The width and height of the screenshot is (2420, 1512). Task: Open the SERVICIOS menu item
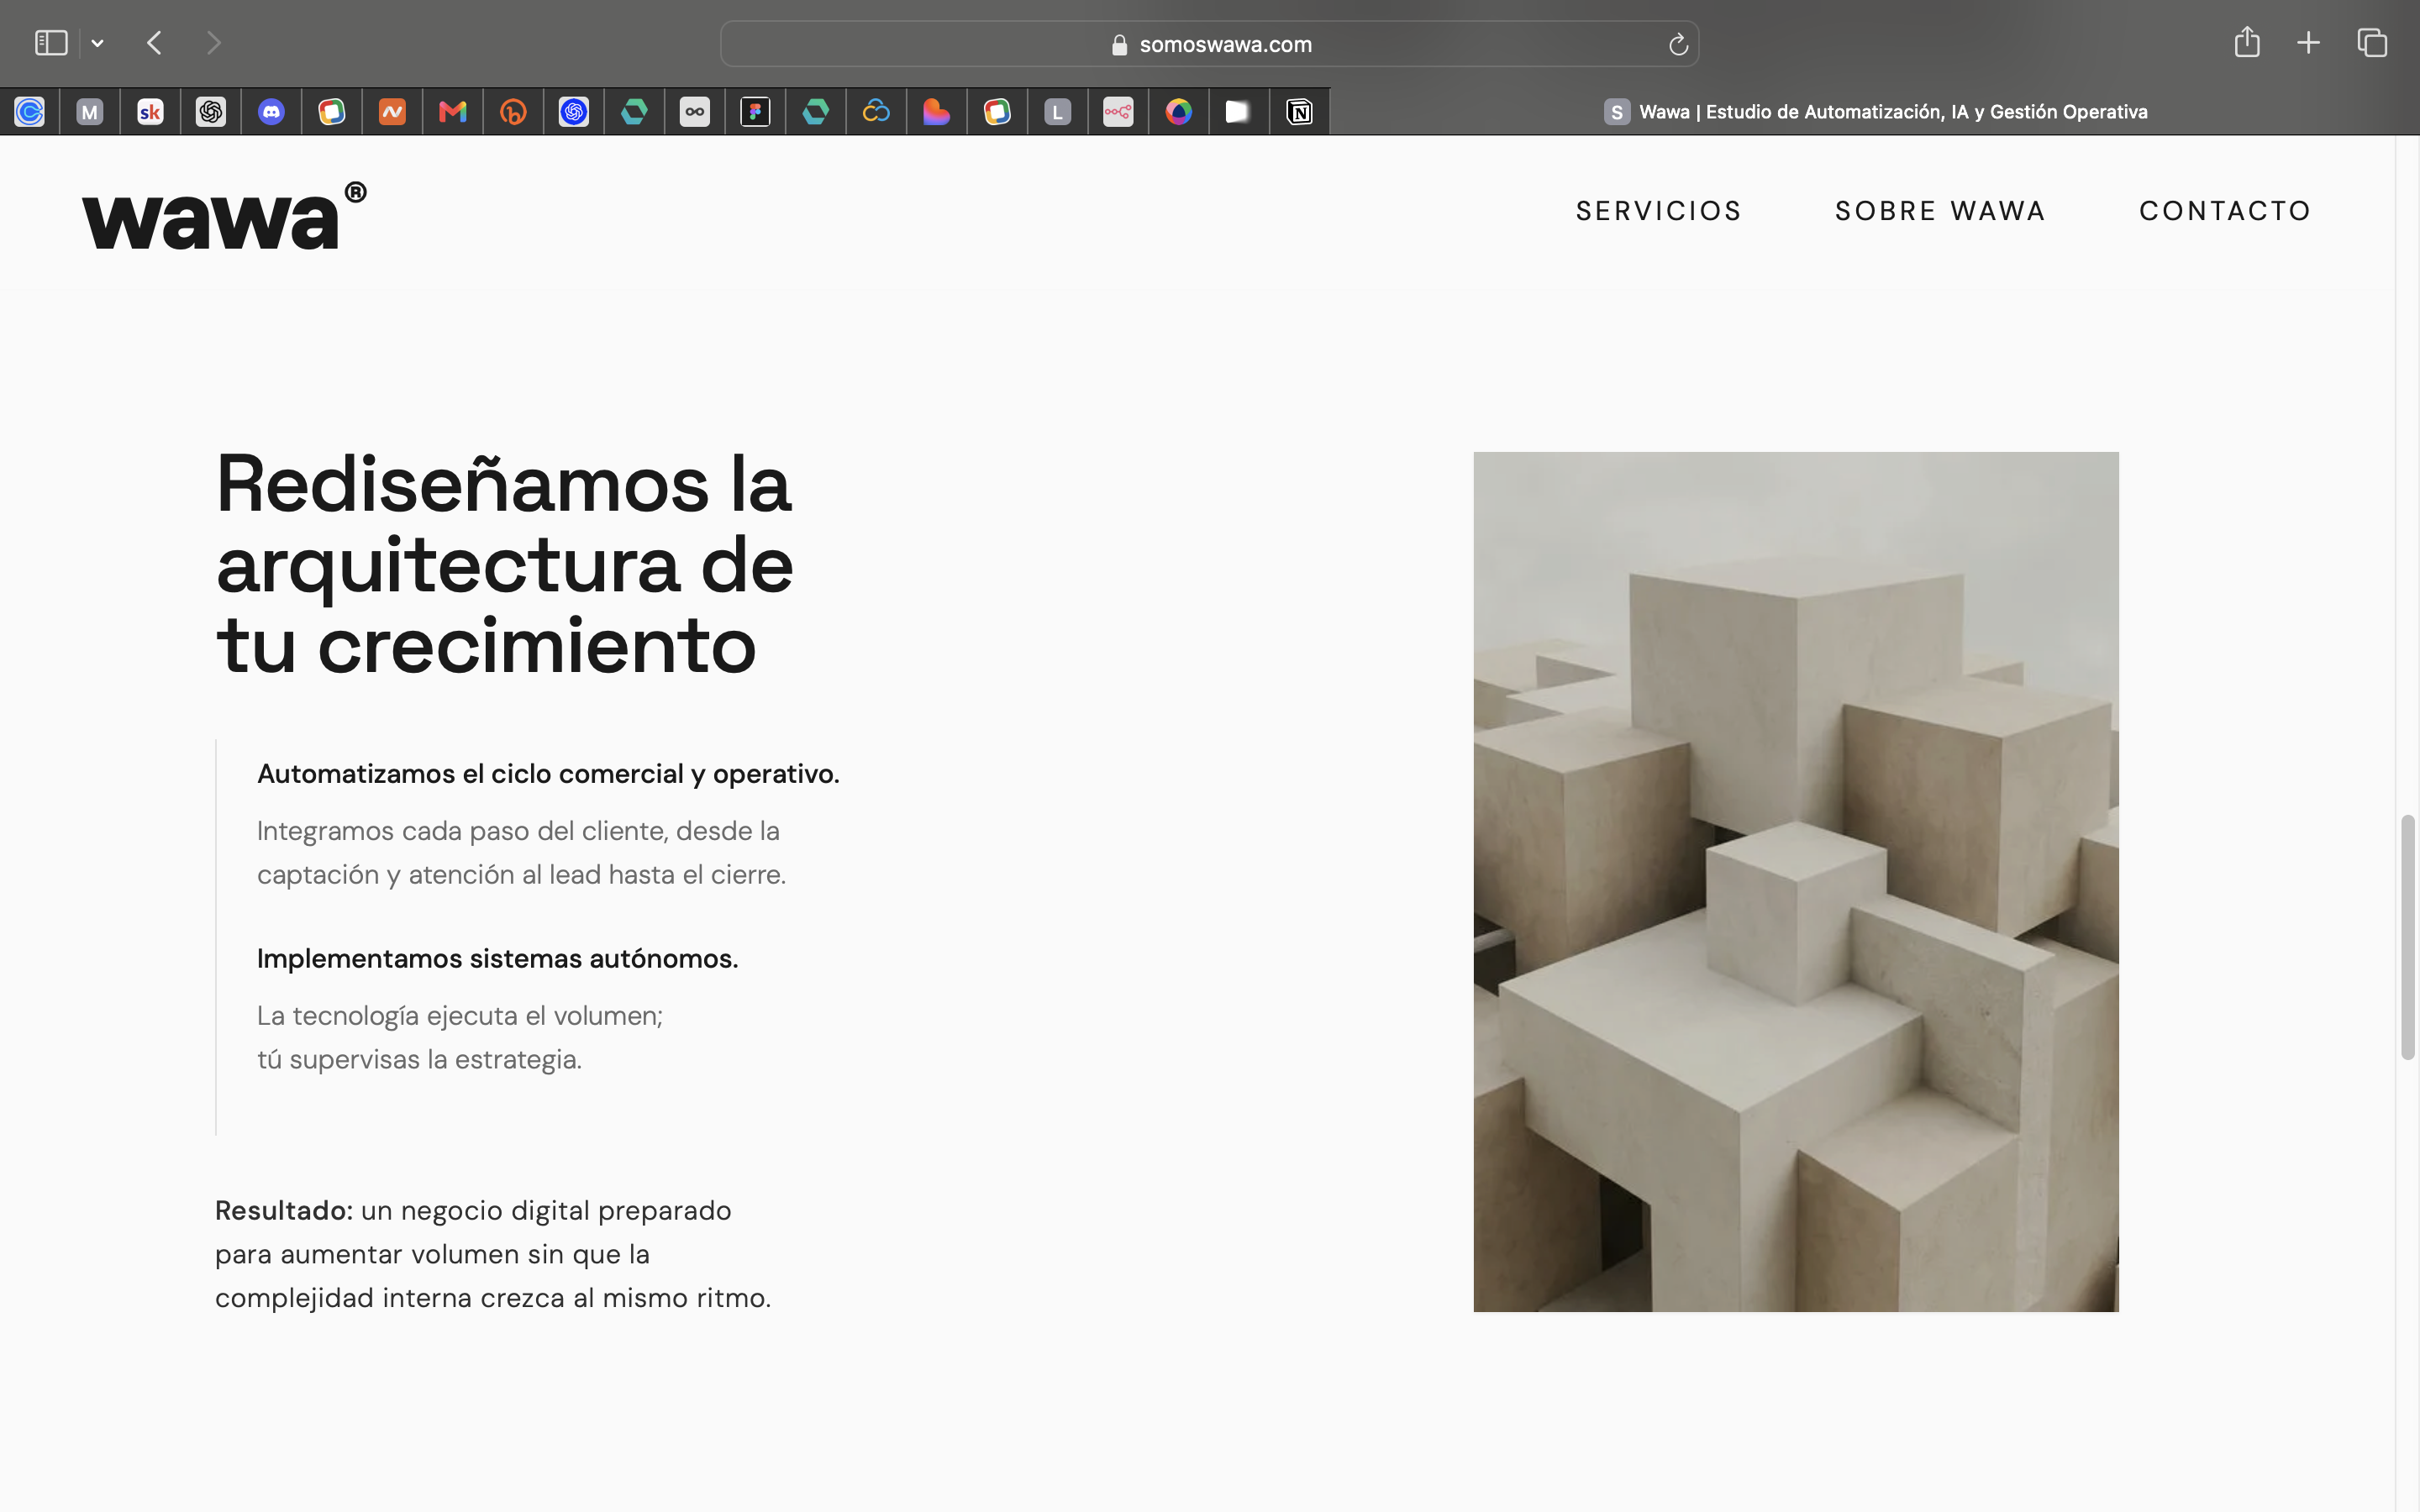(x=1659, y=211)
